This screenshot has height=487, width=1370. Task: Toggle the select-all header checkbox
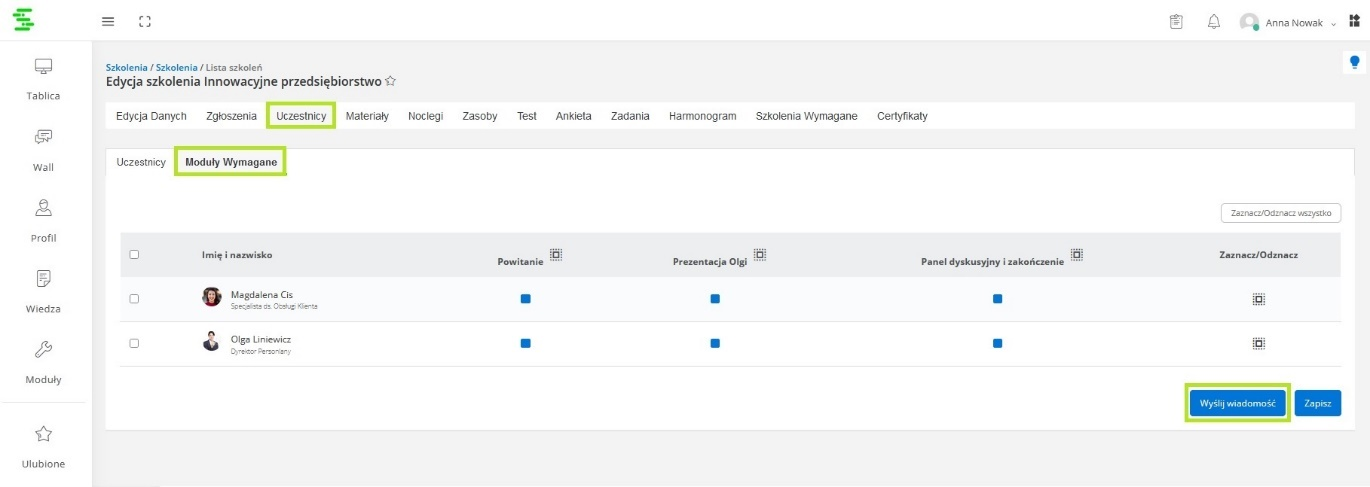click(134, 255)
